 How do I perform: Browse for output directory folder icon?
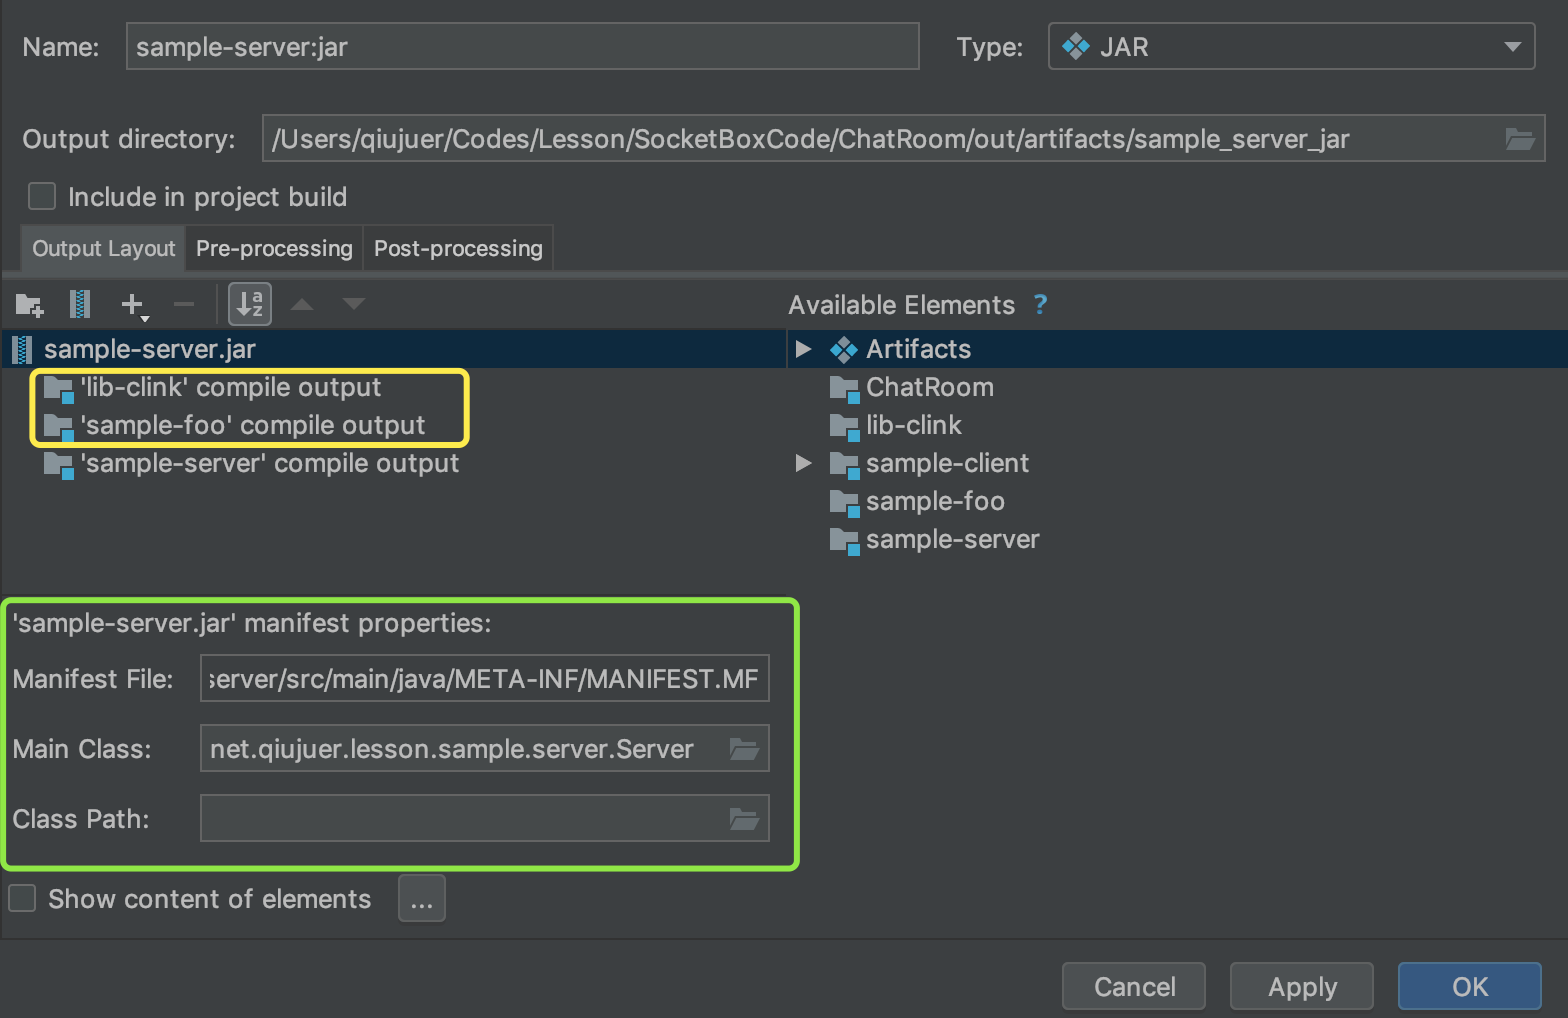[1519, 139]
